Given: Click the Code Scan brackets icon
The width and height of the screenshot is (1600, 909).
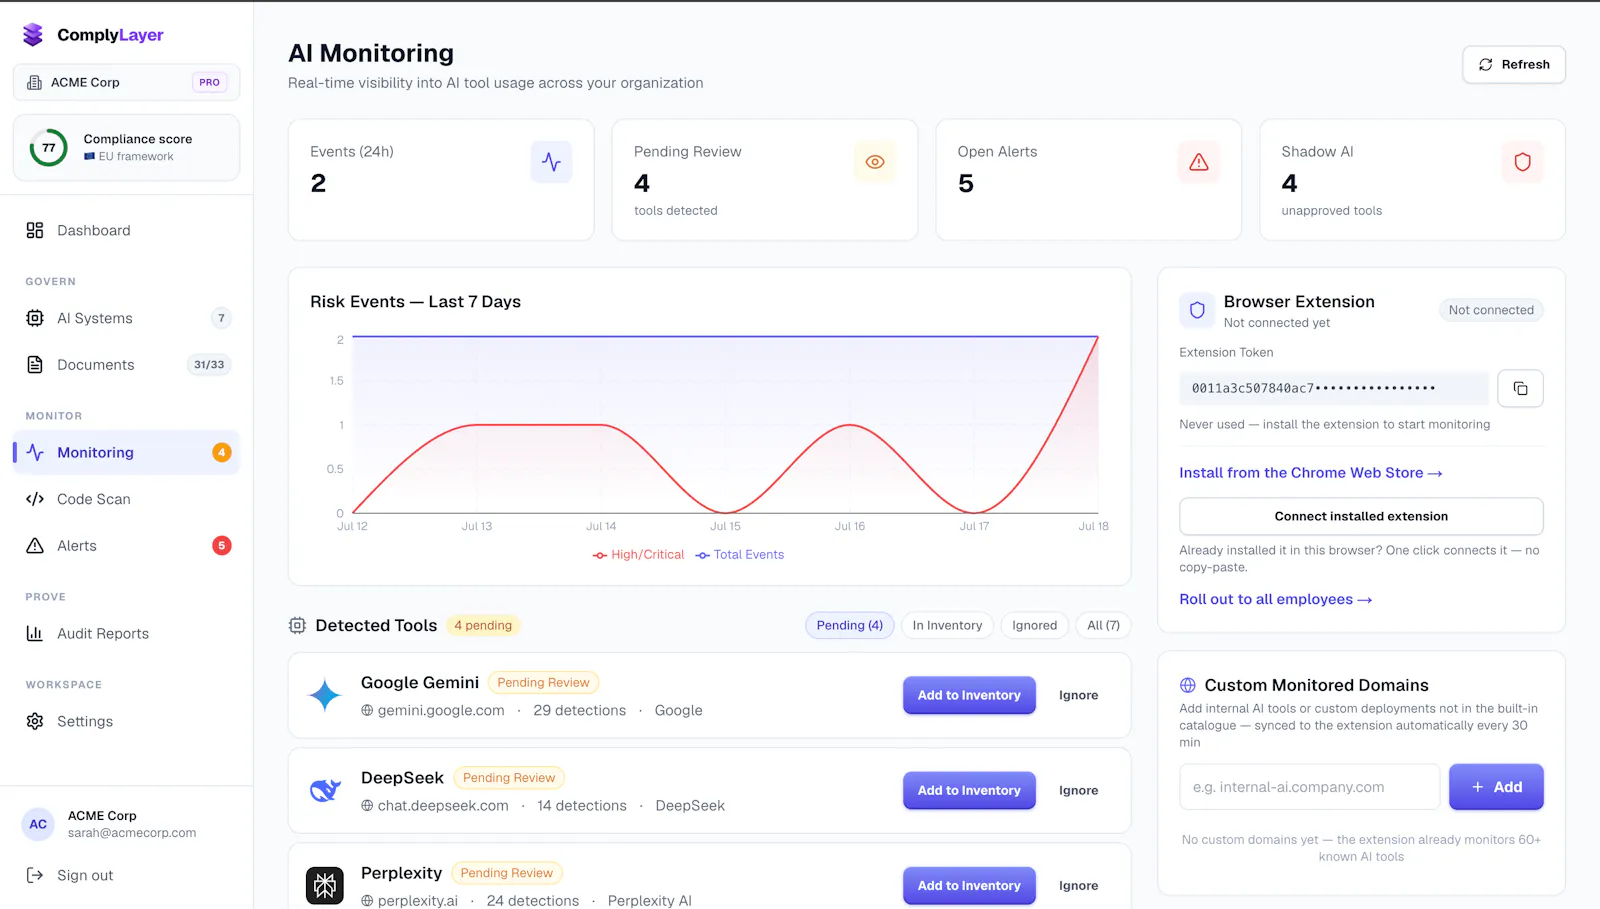Looking at the screenshot, I should click(35, 499).
